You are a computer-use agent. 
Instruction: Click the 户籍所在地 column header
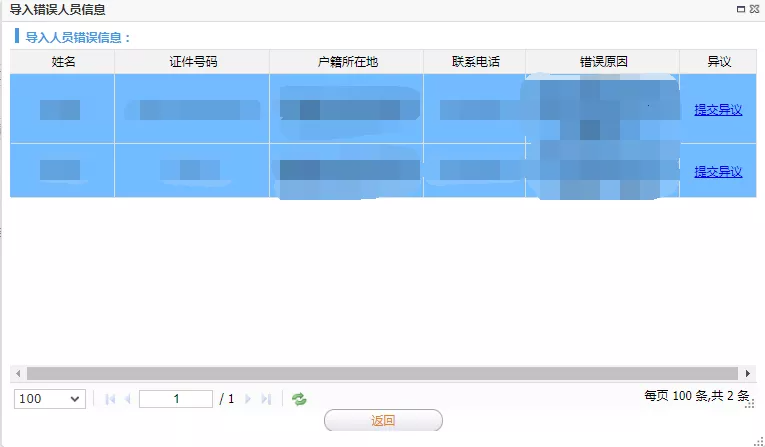point(346,62)
